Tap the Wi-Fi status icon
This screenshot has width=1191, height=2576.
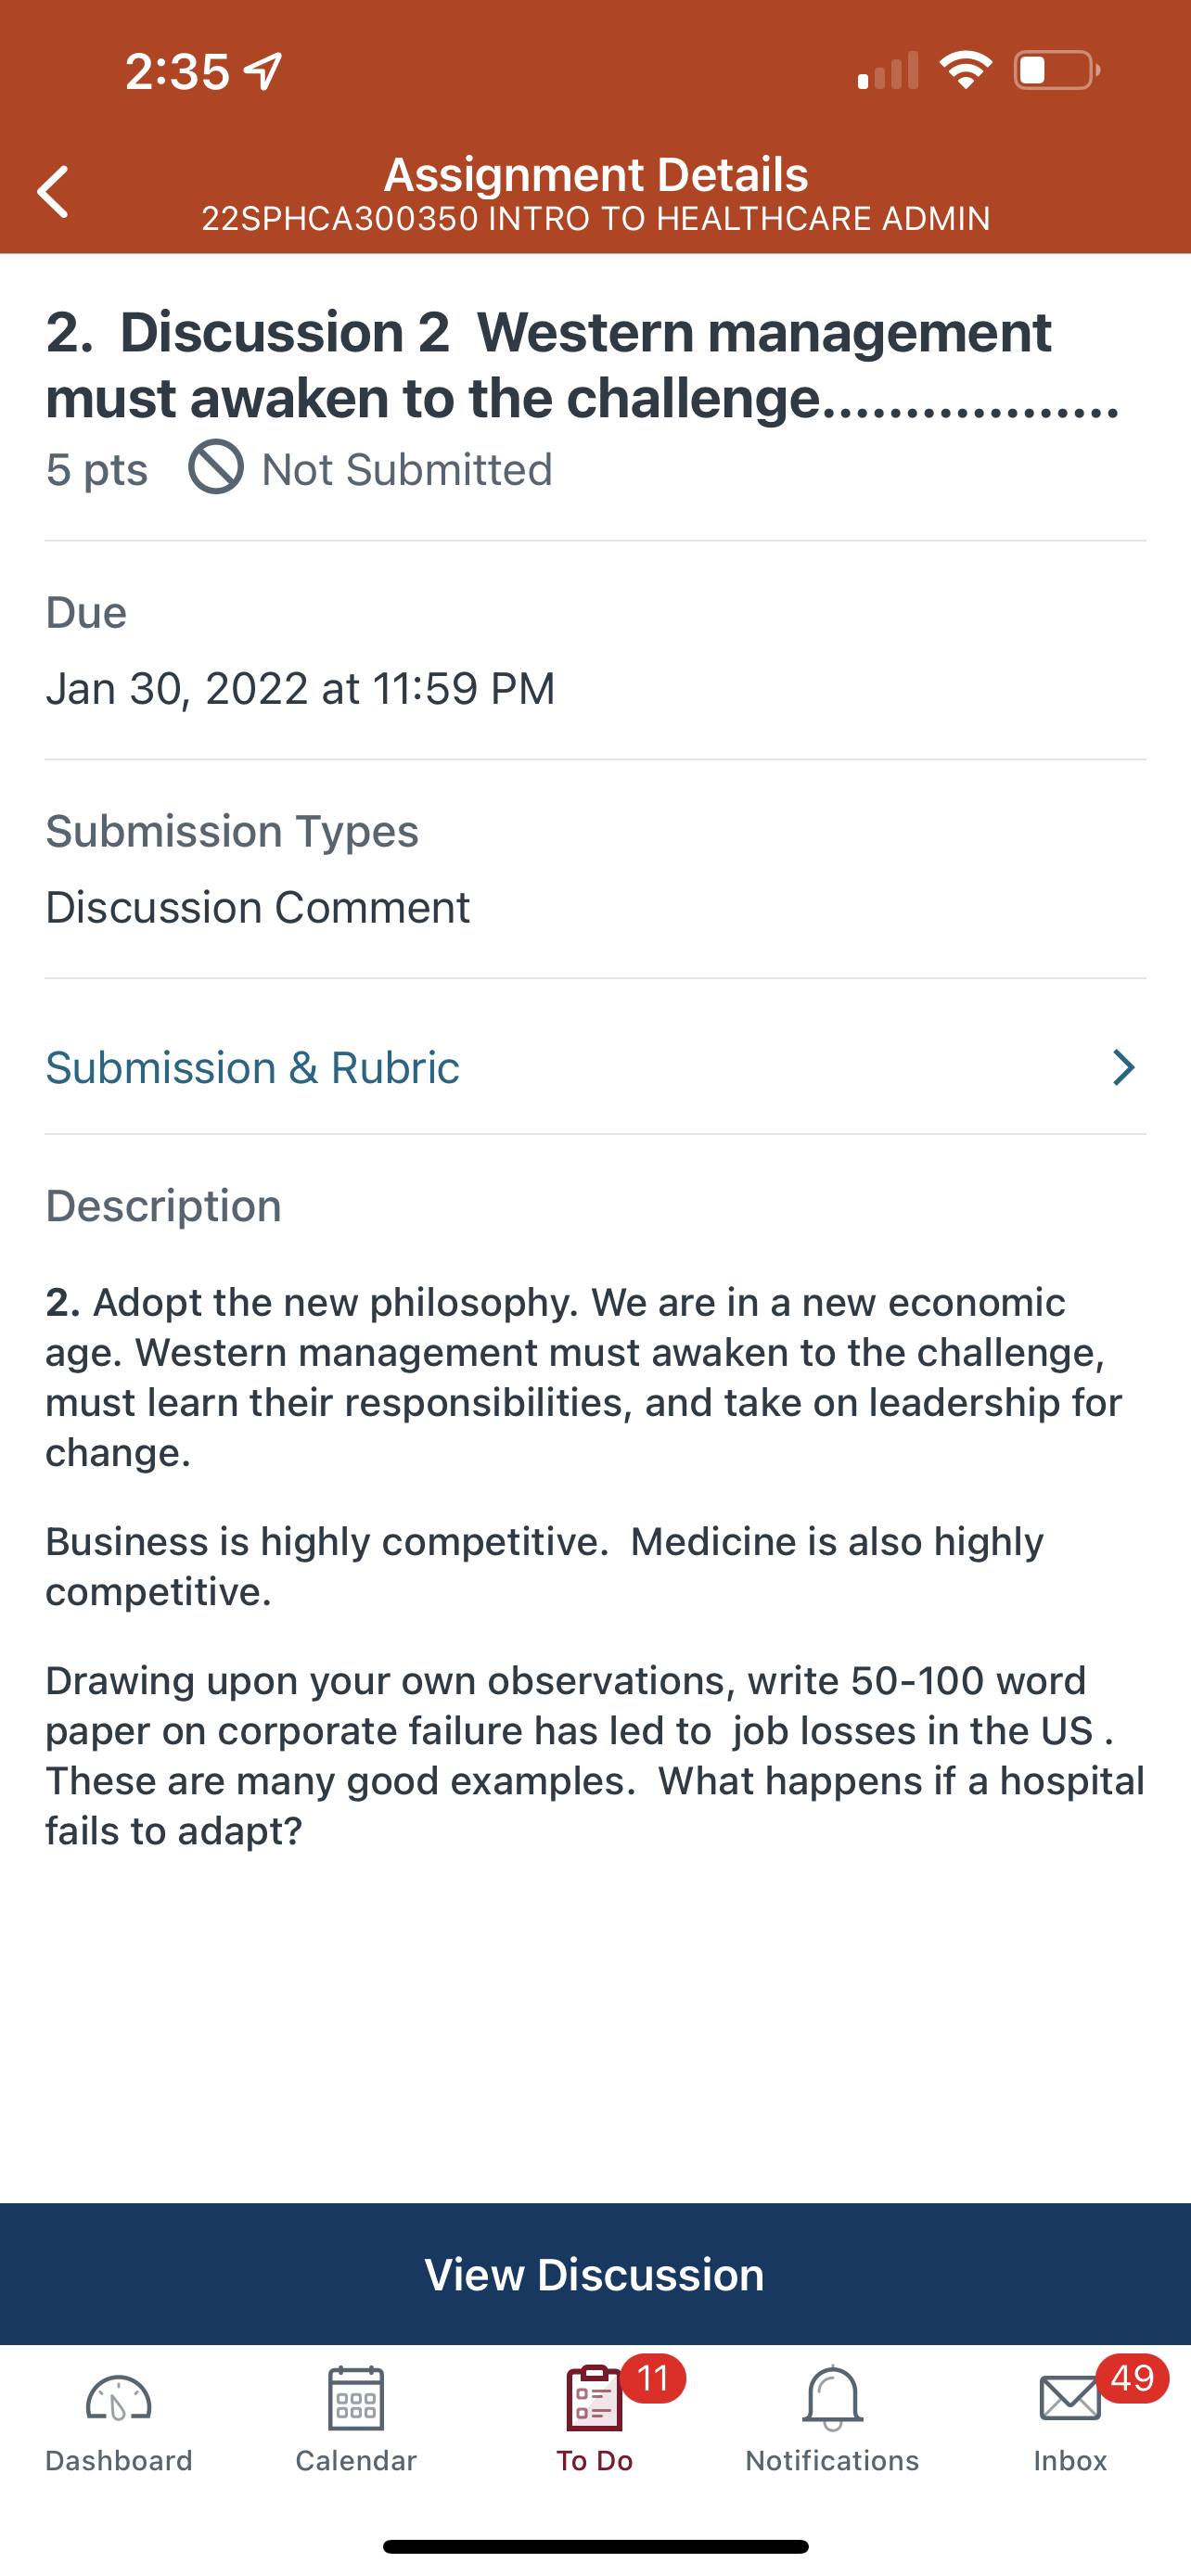[965, 70]
